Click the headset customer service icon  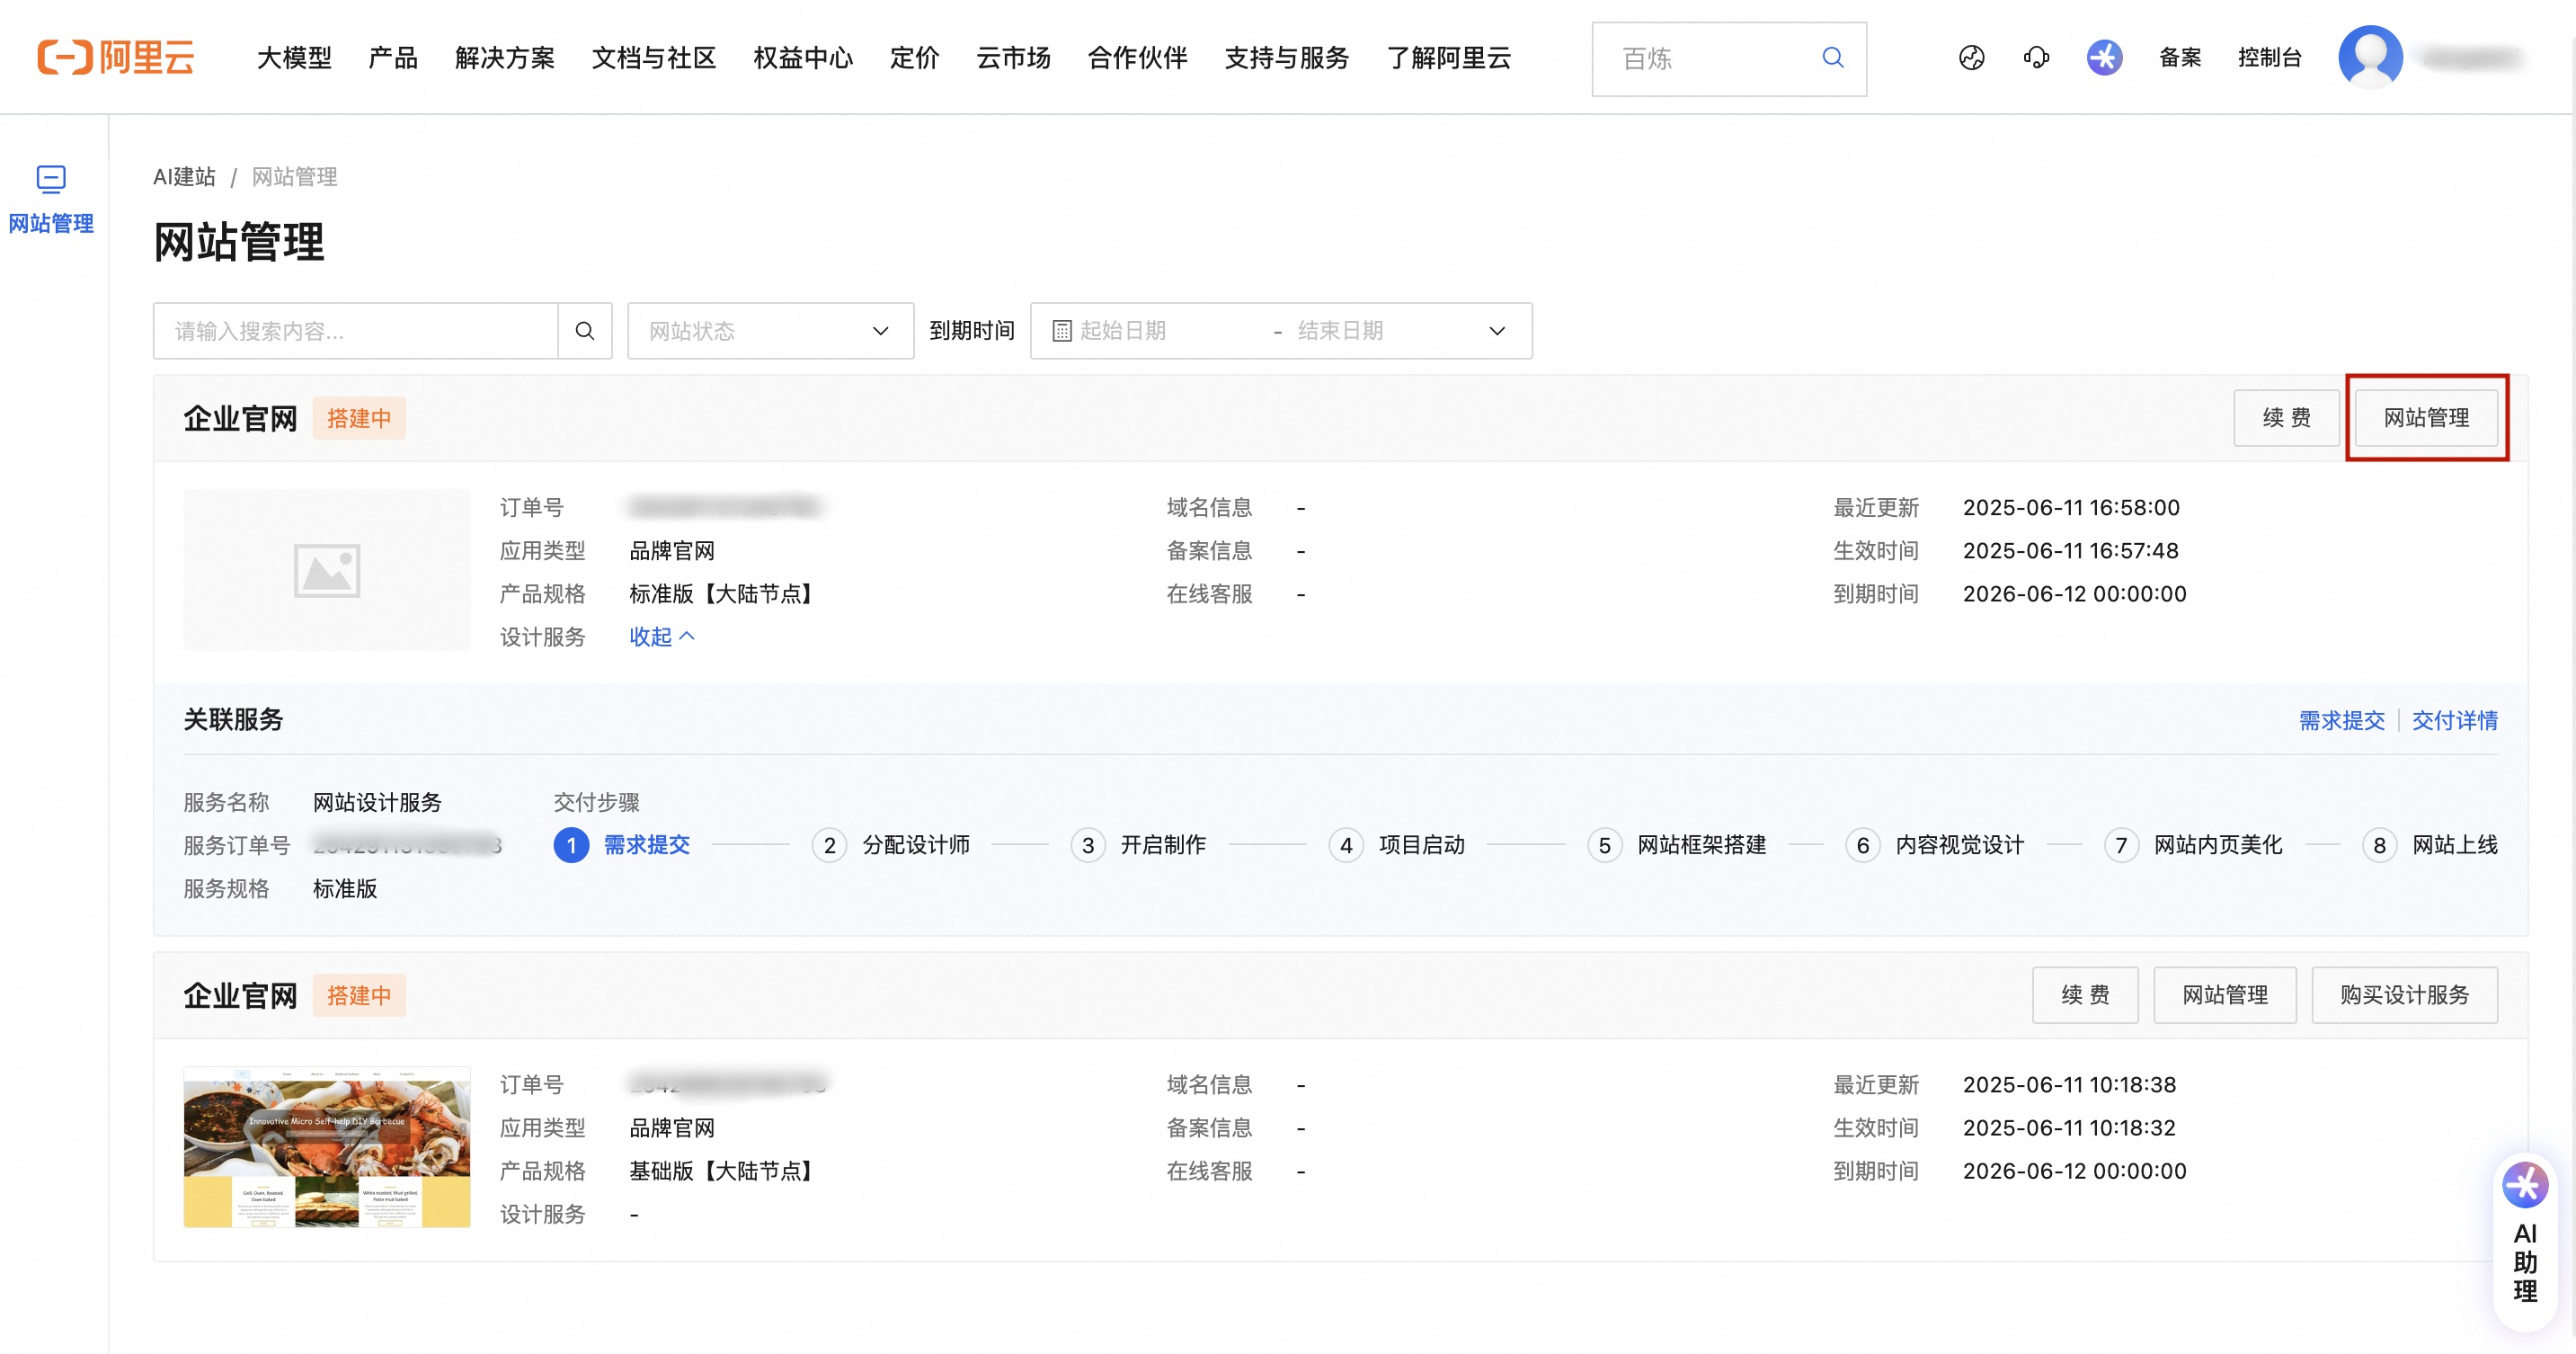pos(2036,57)
